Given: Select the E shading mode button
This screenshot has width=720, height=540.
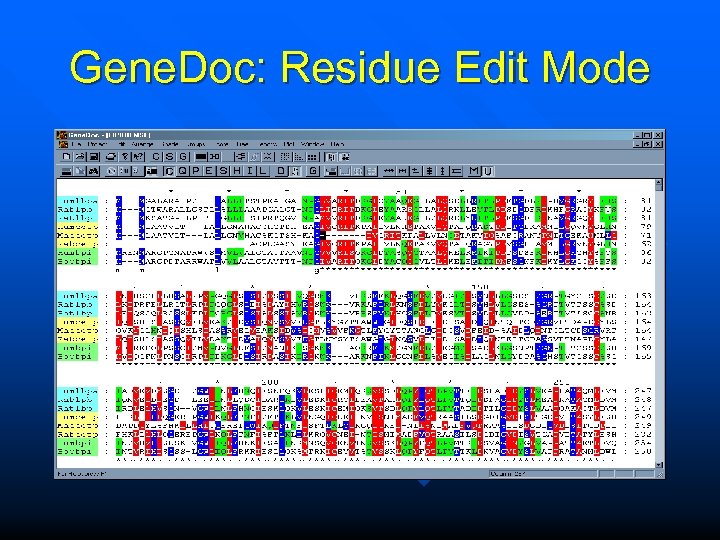Looking at the screenshot, I should [209, 171].
